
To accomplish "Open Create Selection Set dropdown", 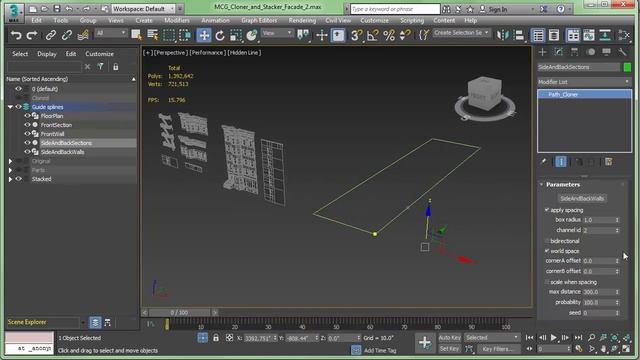I will coord(461,33).
